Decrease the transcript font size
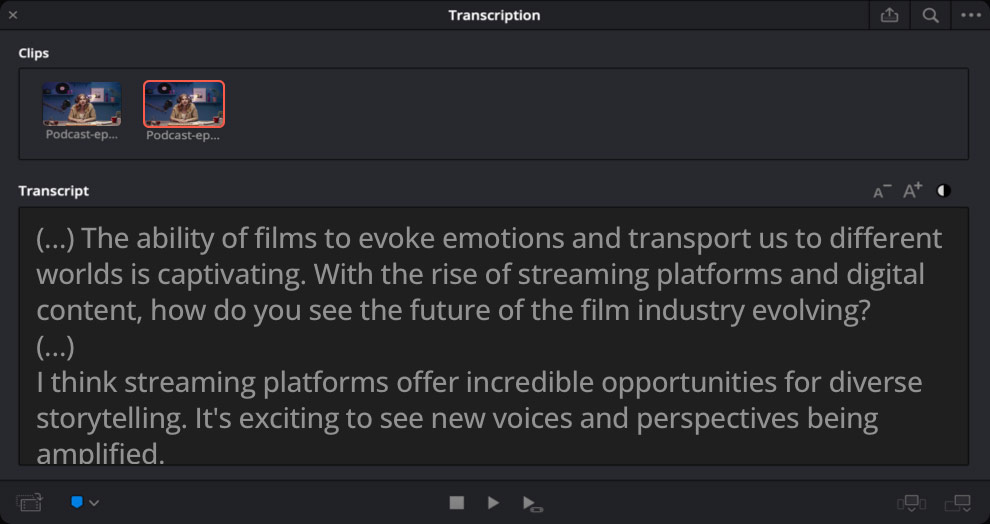The image size is (990, 524). tap(881, 191)
